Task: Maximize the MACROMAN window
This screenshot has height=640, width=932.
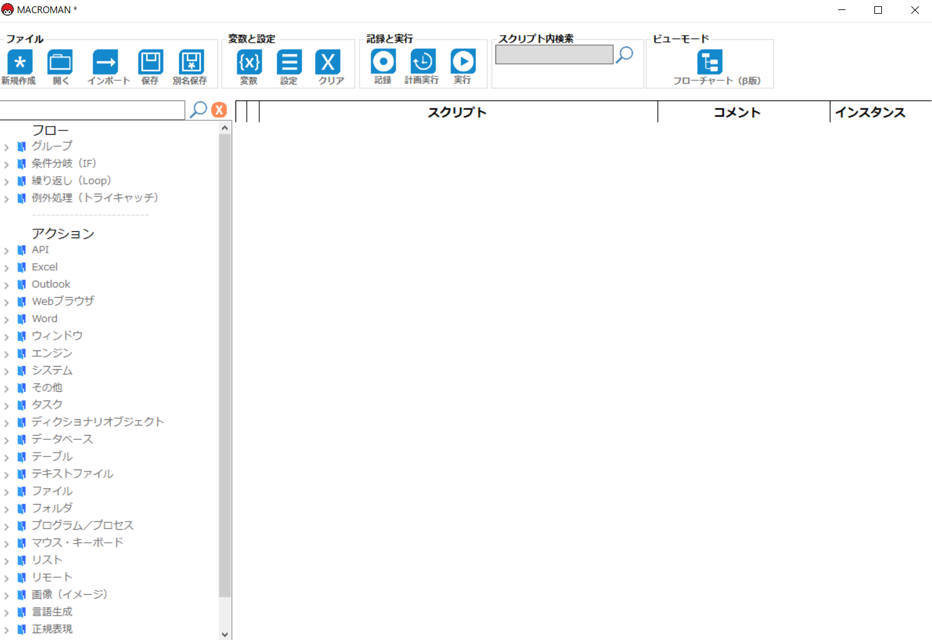Action: point(878,10)
